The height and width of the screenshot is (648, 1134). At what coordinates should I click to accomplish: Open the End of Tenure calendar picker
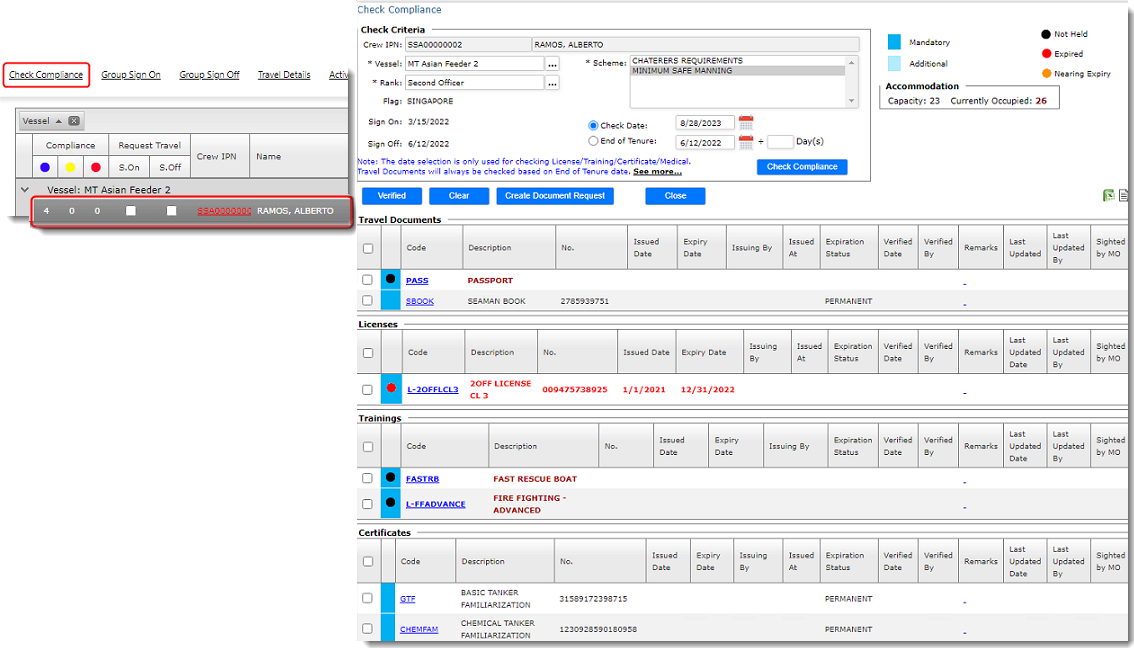(745, 142)
